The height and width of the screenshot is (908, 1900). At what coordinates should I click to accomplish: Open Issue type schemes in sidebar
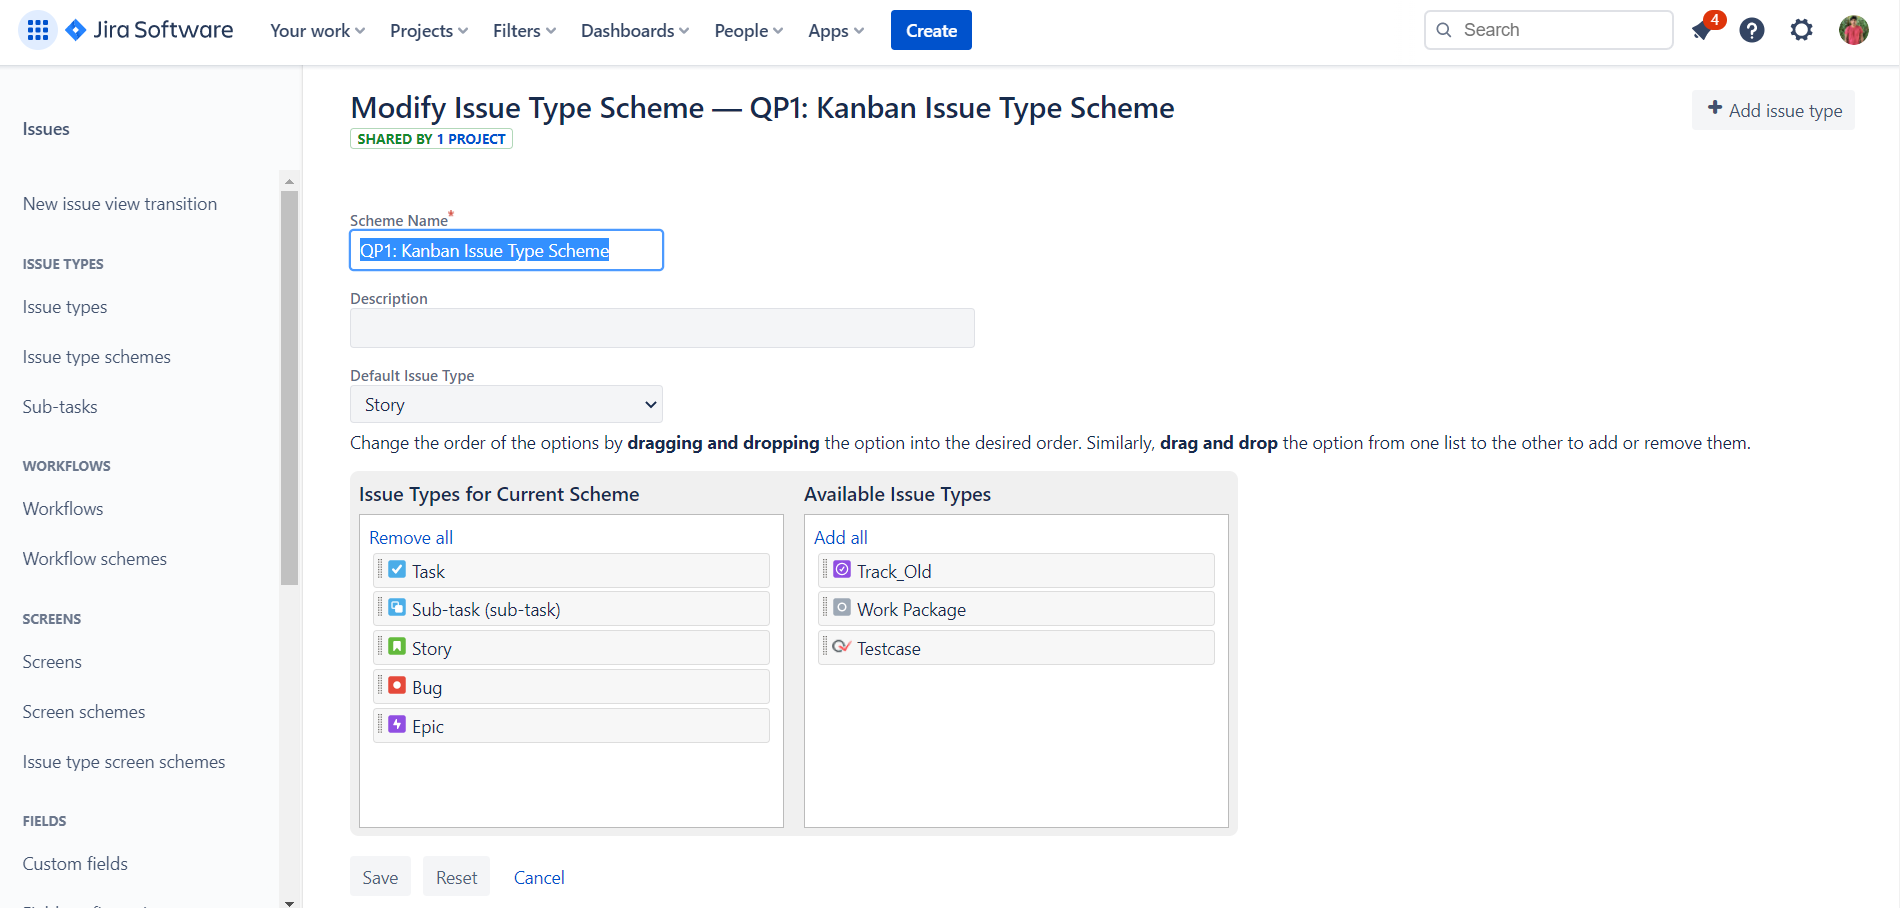[x=97, y=357]
